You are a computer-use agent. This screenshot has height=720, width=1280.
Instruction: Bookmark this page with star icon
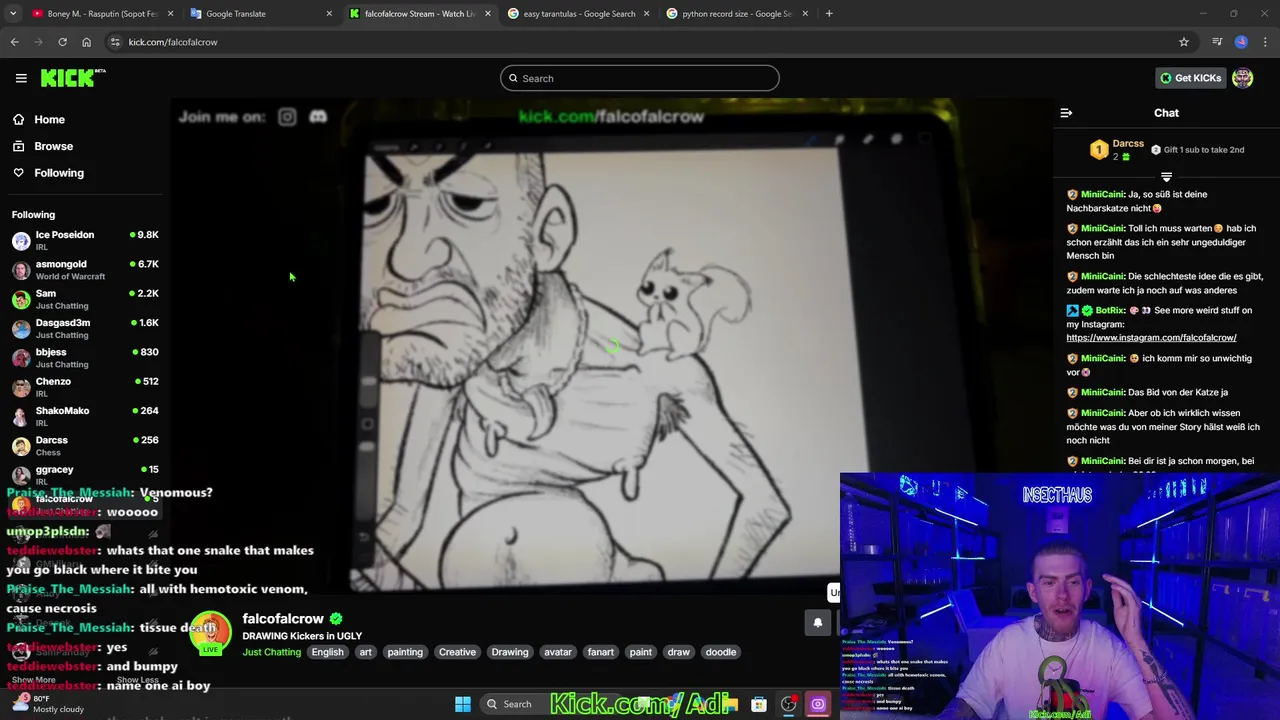[1184, 42]
